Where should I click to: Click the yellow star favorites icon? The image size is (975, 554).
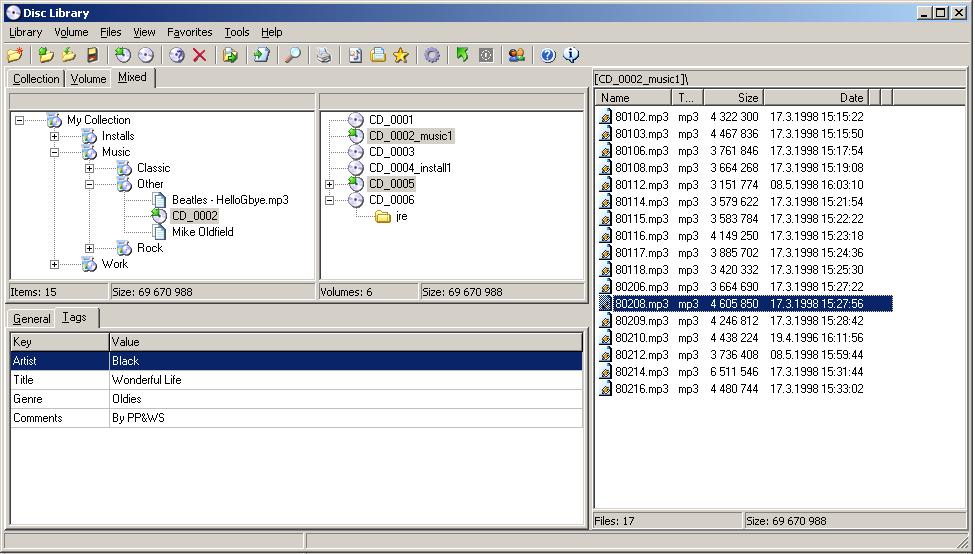point(401,55)
